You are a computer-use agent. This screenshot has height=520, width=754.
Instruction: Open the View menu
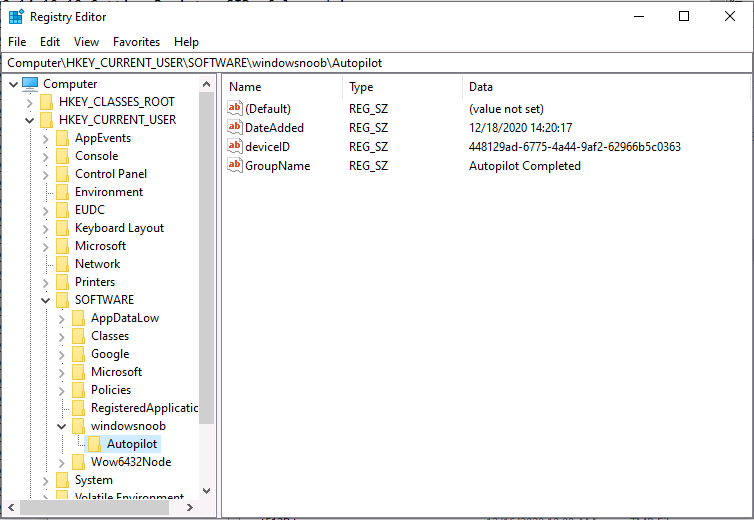pyautogui.click(x=86, y=42)
